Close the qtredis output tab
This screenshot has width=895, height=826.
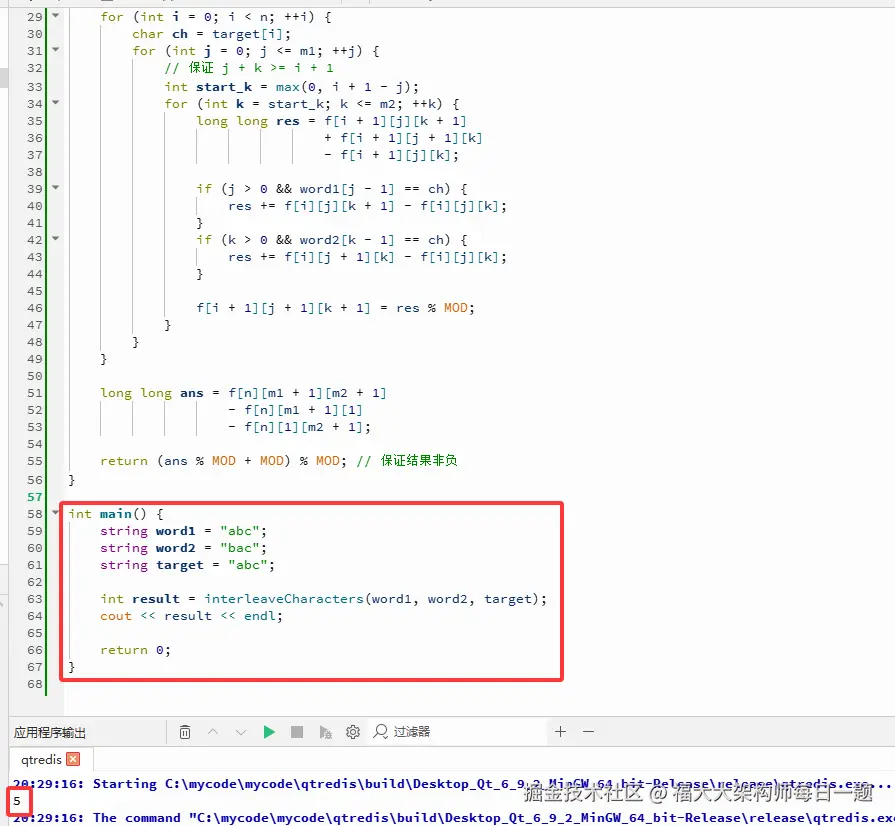73,759
